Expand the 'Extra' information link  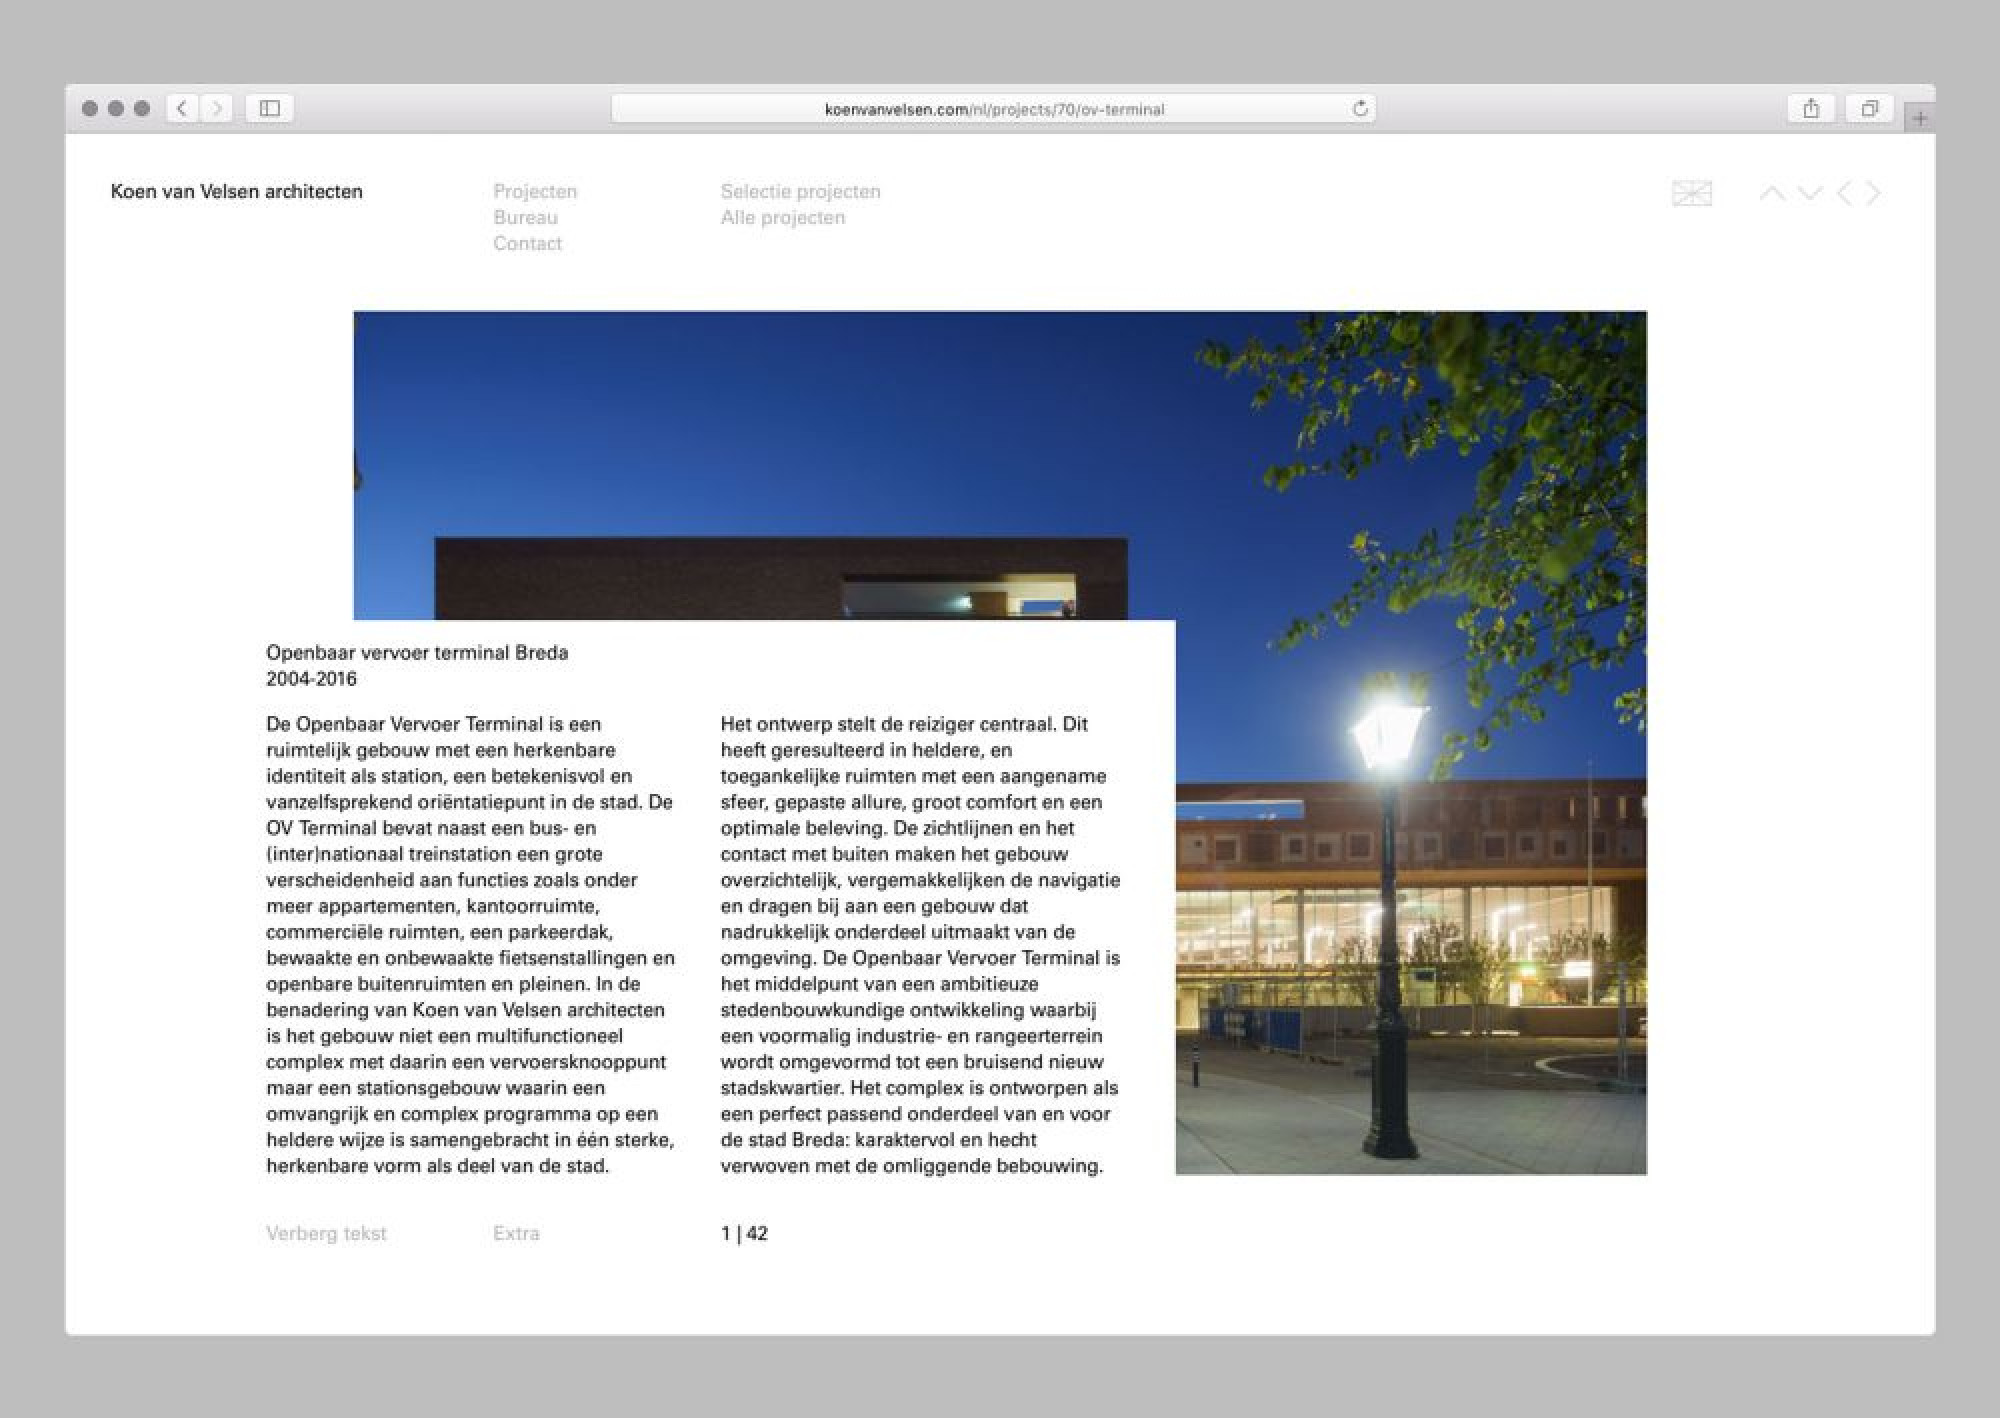click(x=516, y=1233)
